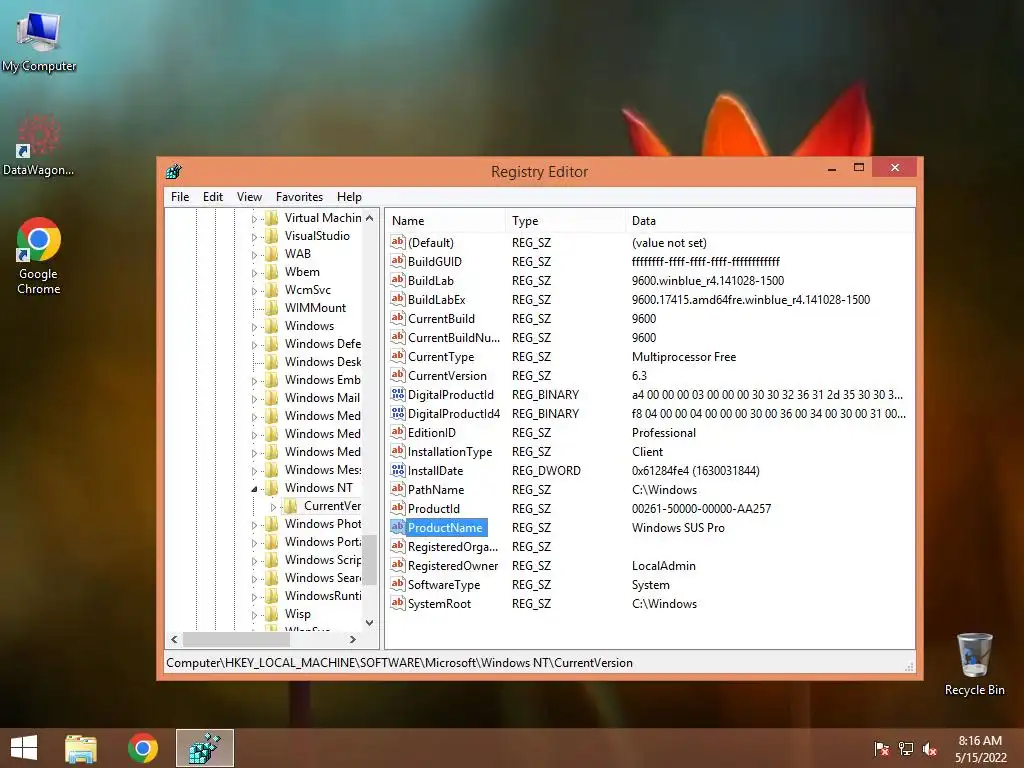The width and height of the screenshot is (1024, 768).
Task: Select the WindowsRuntime key
Action: 322,596
